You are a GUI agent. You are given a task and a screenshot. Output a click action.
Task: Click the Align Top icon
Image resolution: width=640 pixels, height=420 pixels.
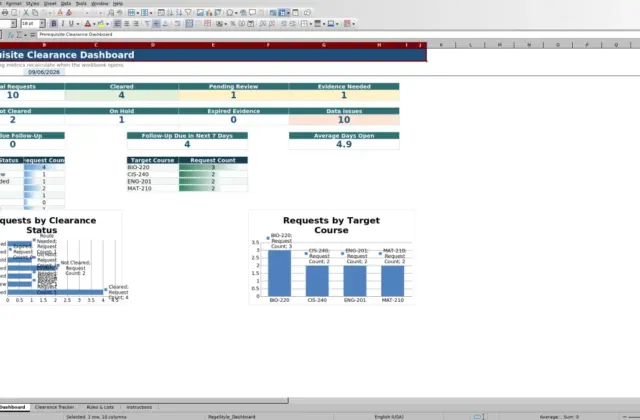coord(147,24)
